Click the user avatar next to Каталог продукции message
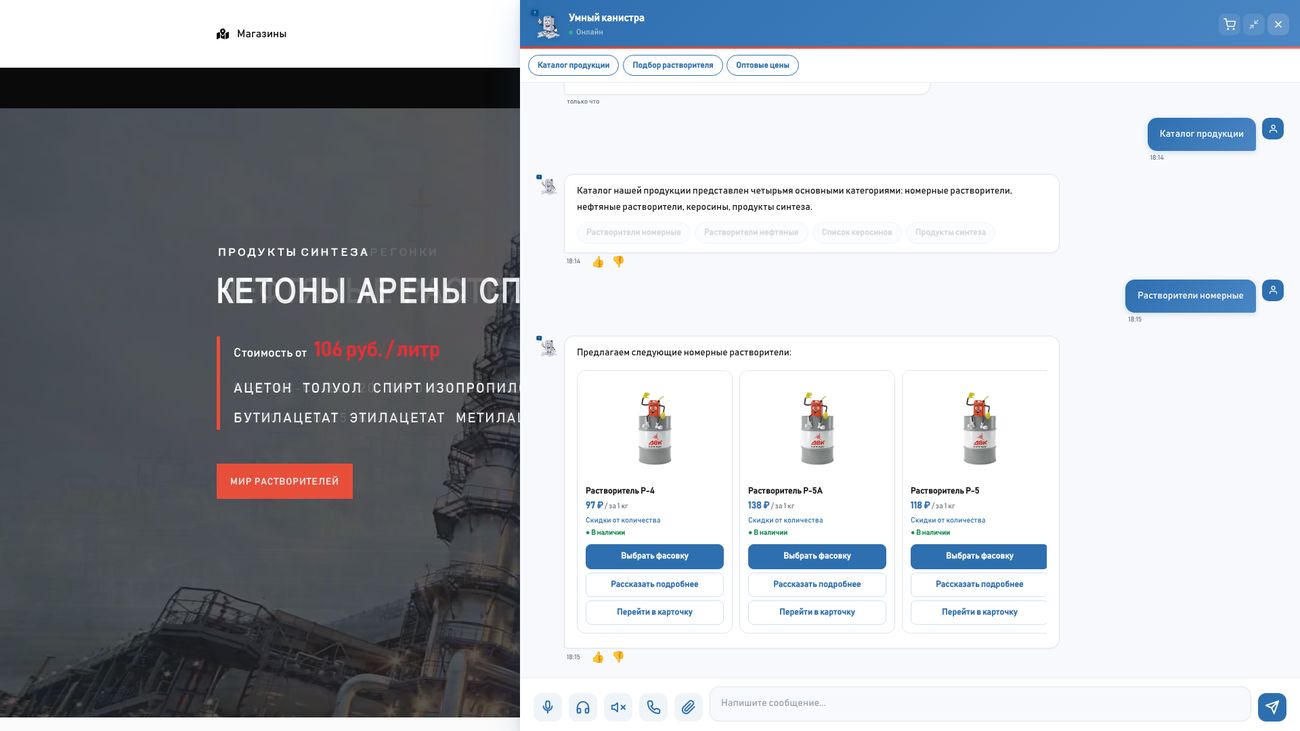The height and width of the screenshot is (731, 1300). [1273, 129]
